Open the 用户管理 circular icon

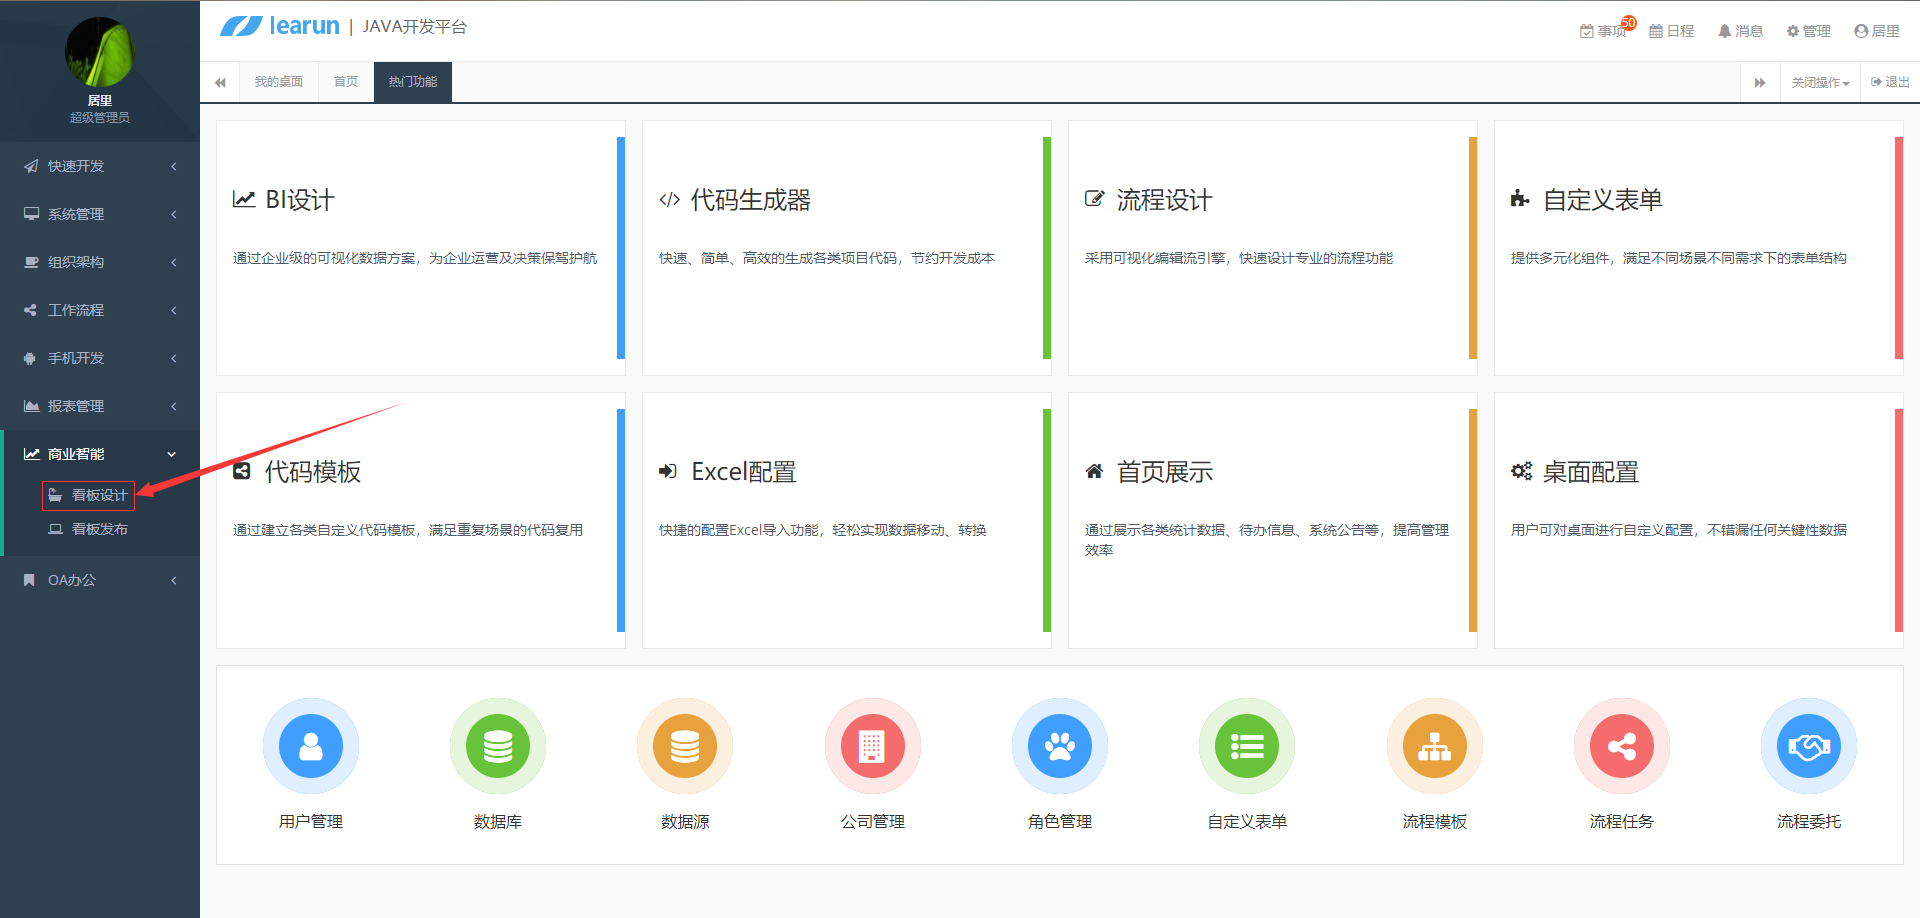(x=310, y=746)
